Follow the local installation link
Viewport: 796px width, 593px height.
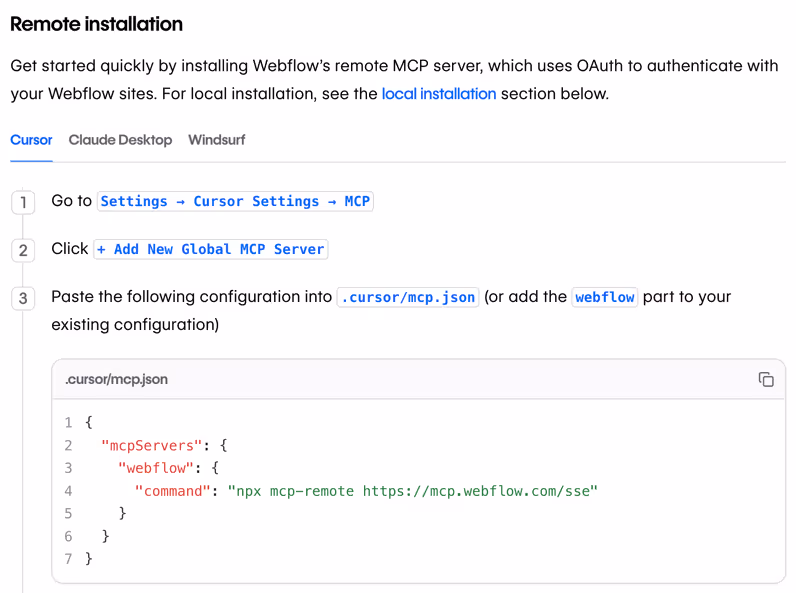(x=439, y=94)
